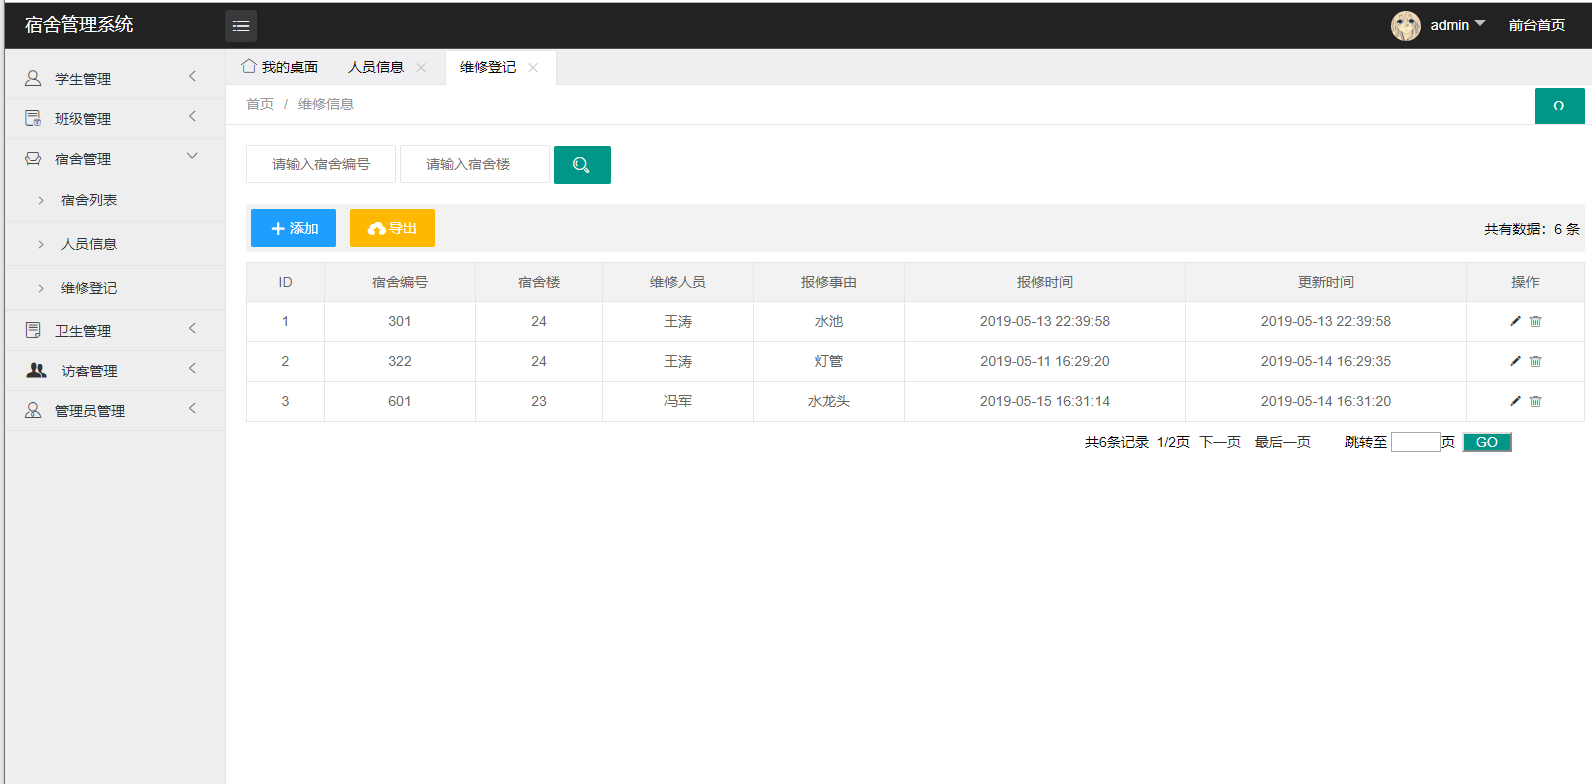The height and width of the screenshot is (784, 1592).
Task: Open the admin user dropdown
Action: pyautogui.click(x=1457, y=25)
